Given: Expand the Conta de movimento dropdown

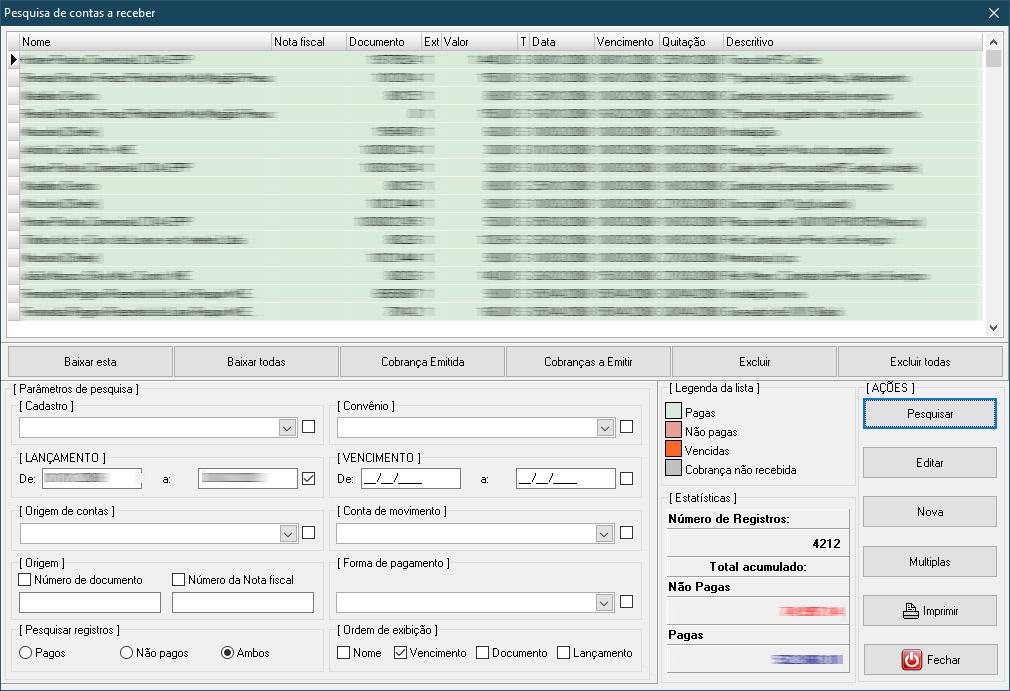Looking at the screenshot, I should tap(604, 533).
